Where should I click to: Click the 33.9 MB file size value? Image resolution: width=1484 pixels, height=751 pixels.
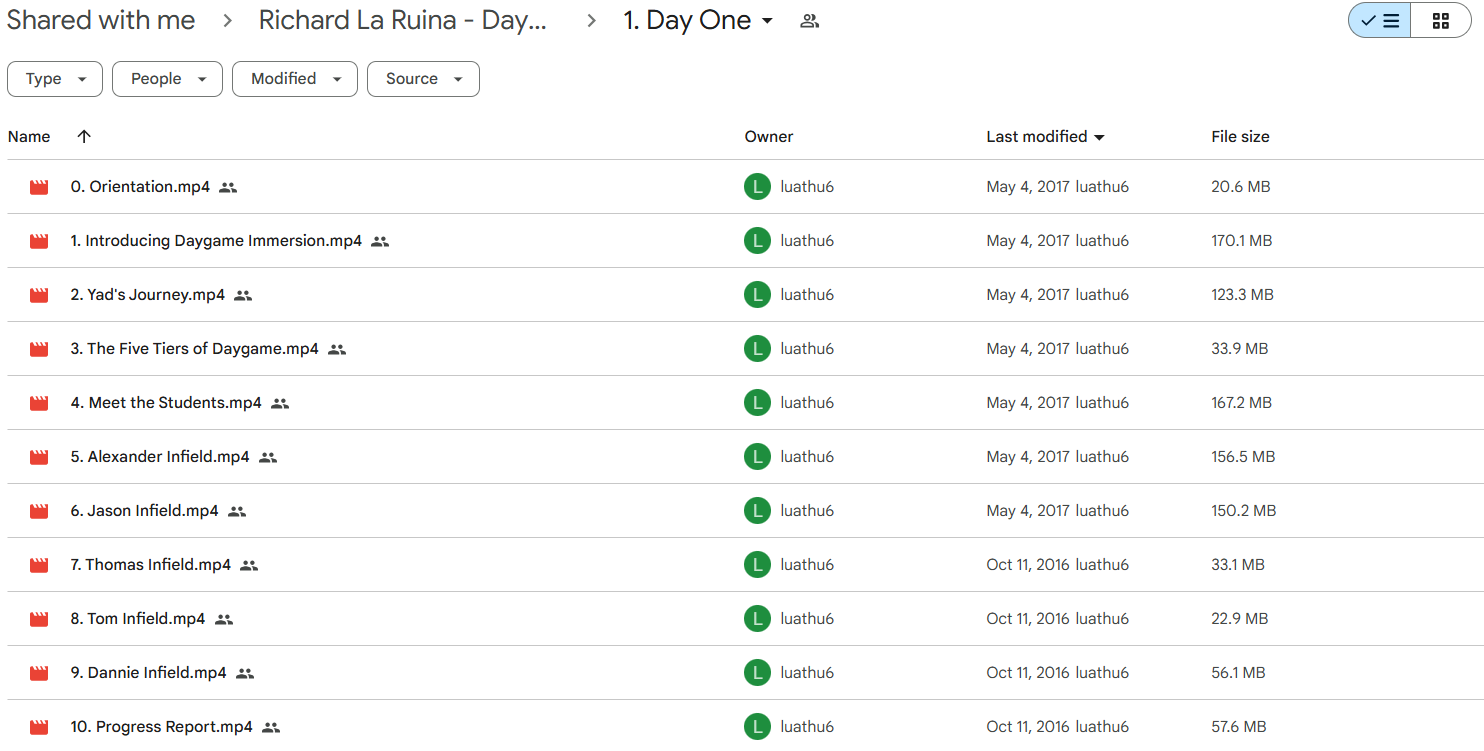pyautogui.click(x=1239, y=349)
